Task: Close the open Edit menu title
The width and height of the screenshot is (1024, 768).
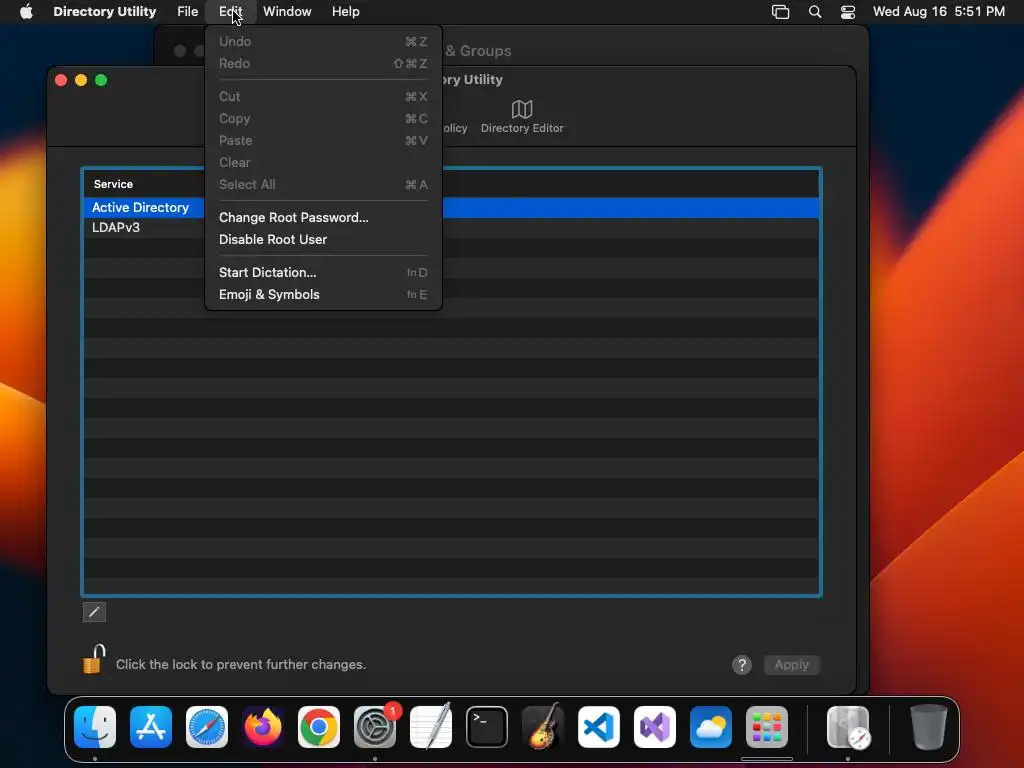Action: point(231,12)
